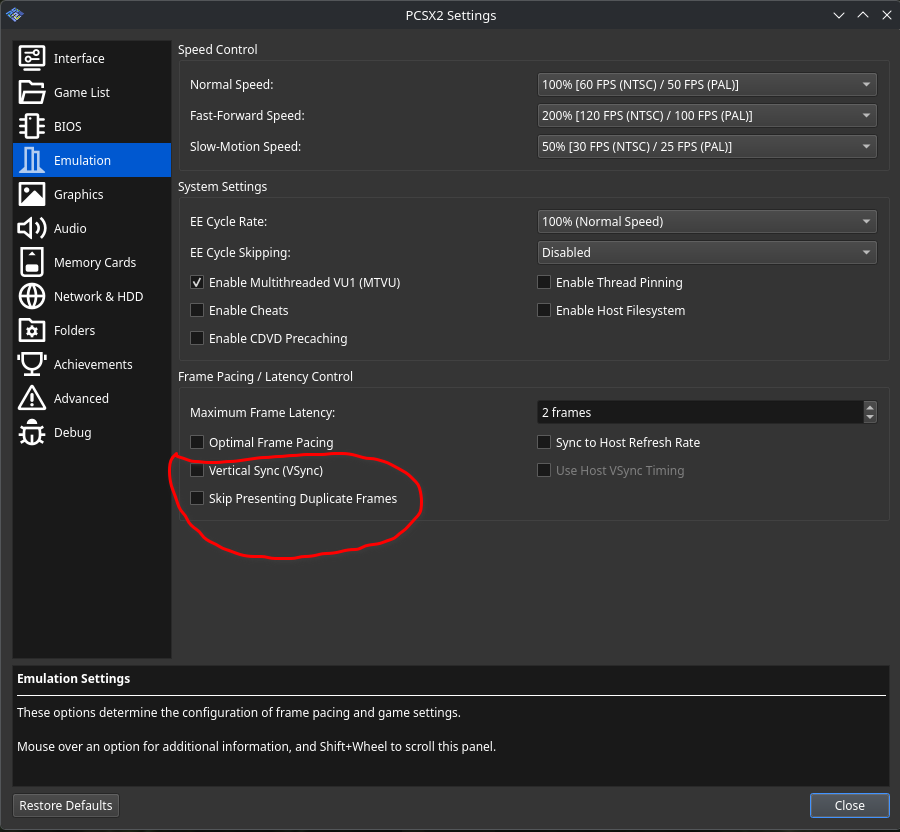Click the Graphics picture icon
The height and width of the screenshot is (832, 900).
pos(32,194)
